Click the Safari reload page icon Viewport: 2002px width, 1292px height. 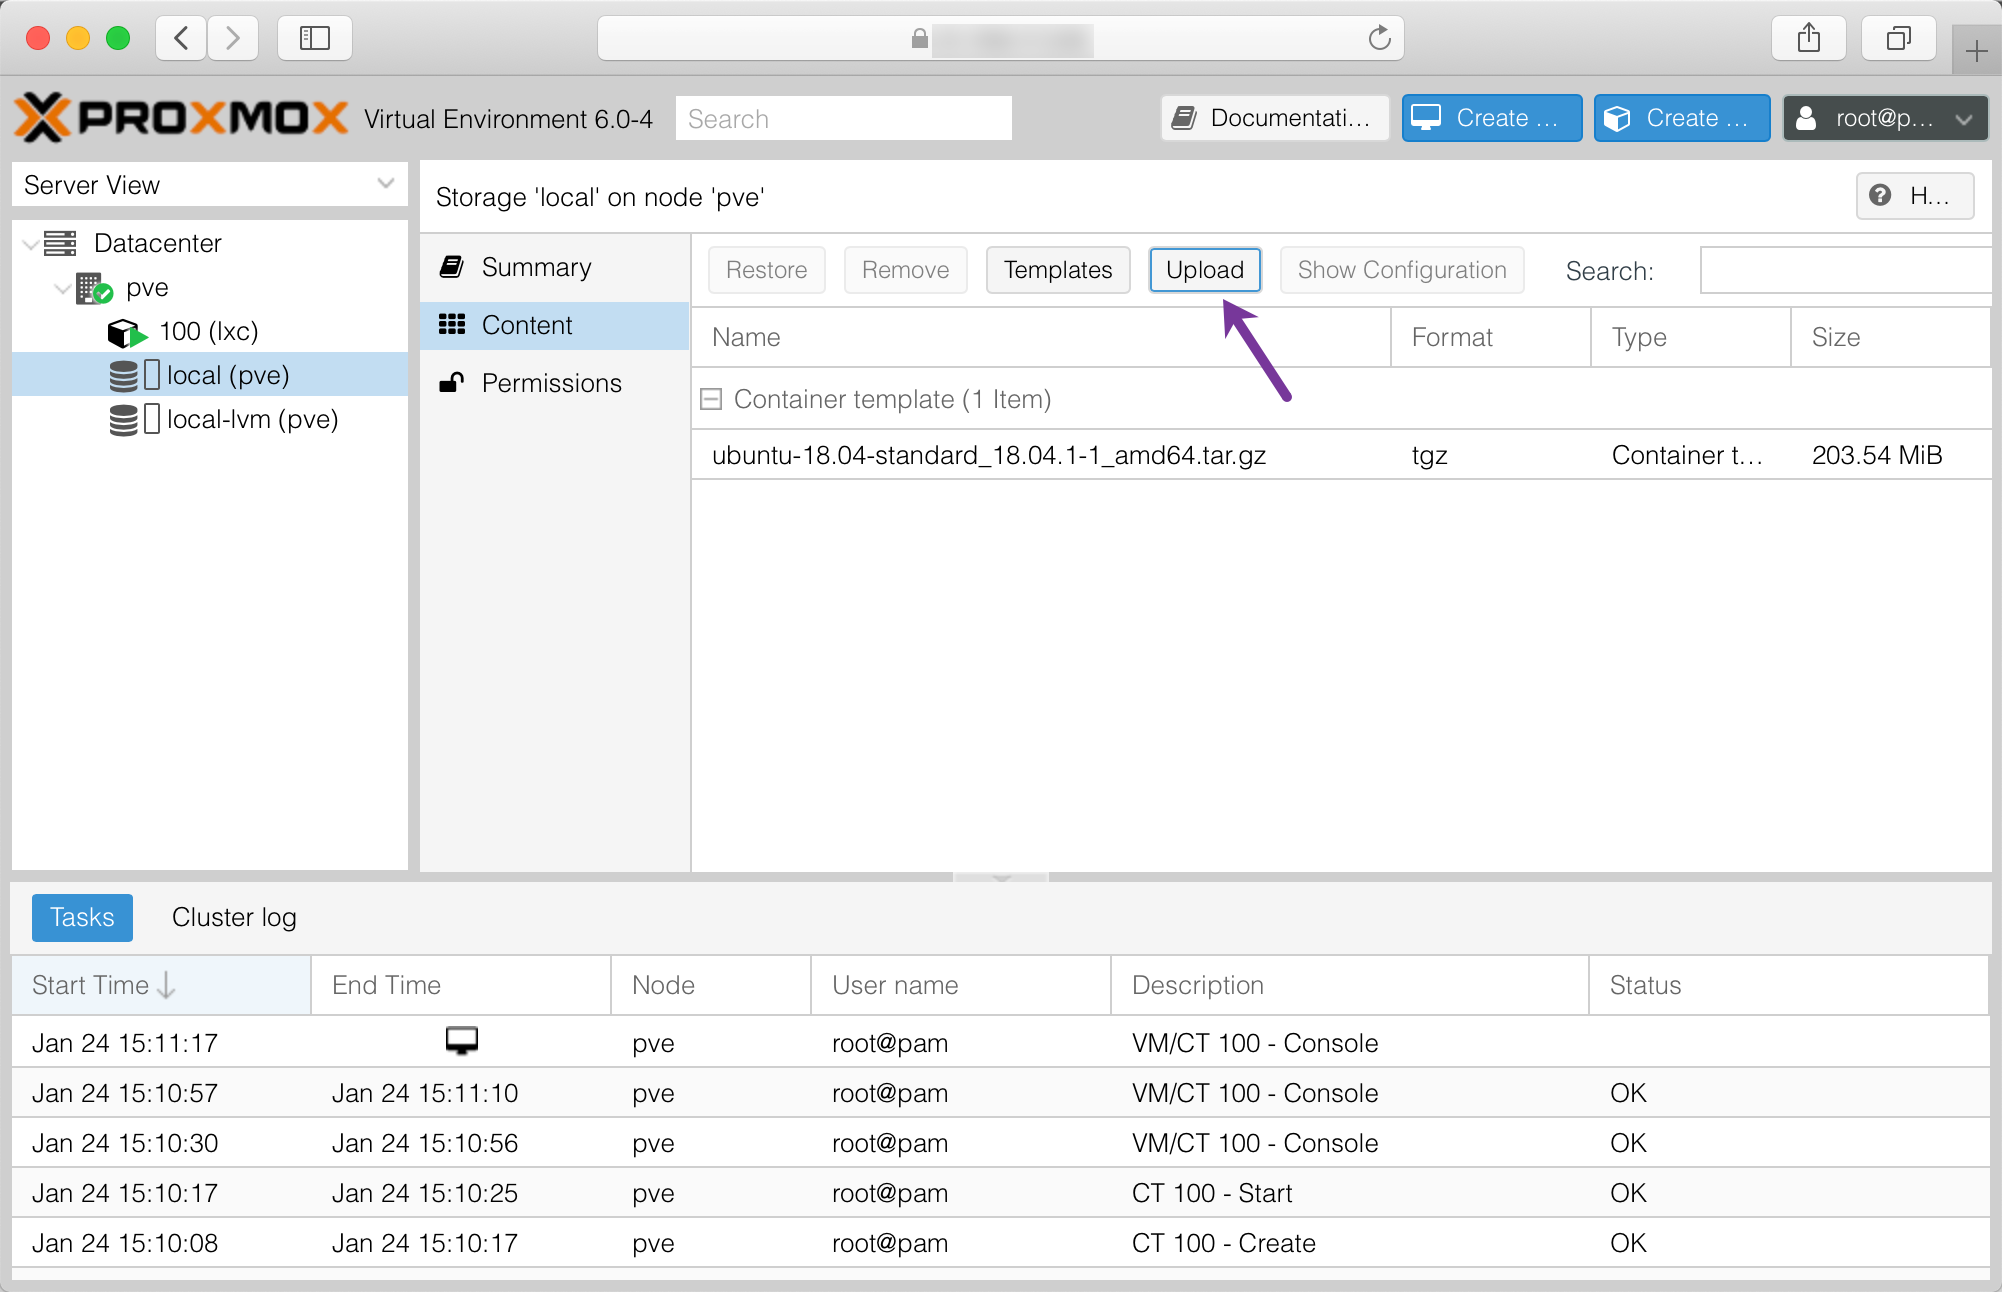(x=1379, y=38)
